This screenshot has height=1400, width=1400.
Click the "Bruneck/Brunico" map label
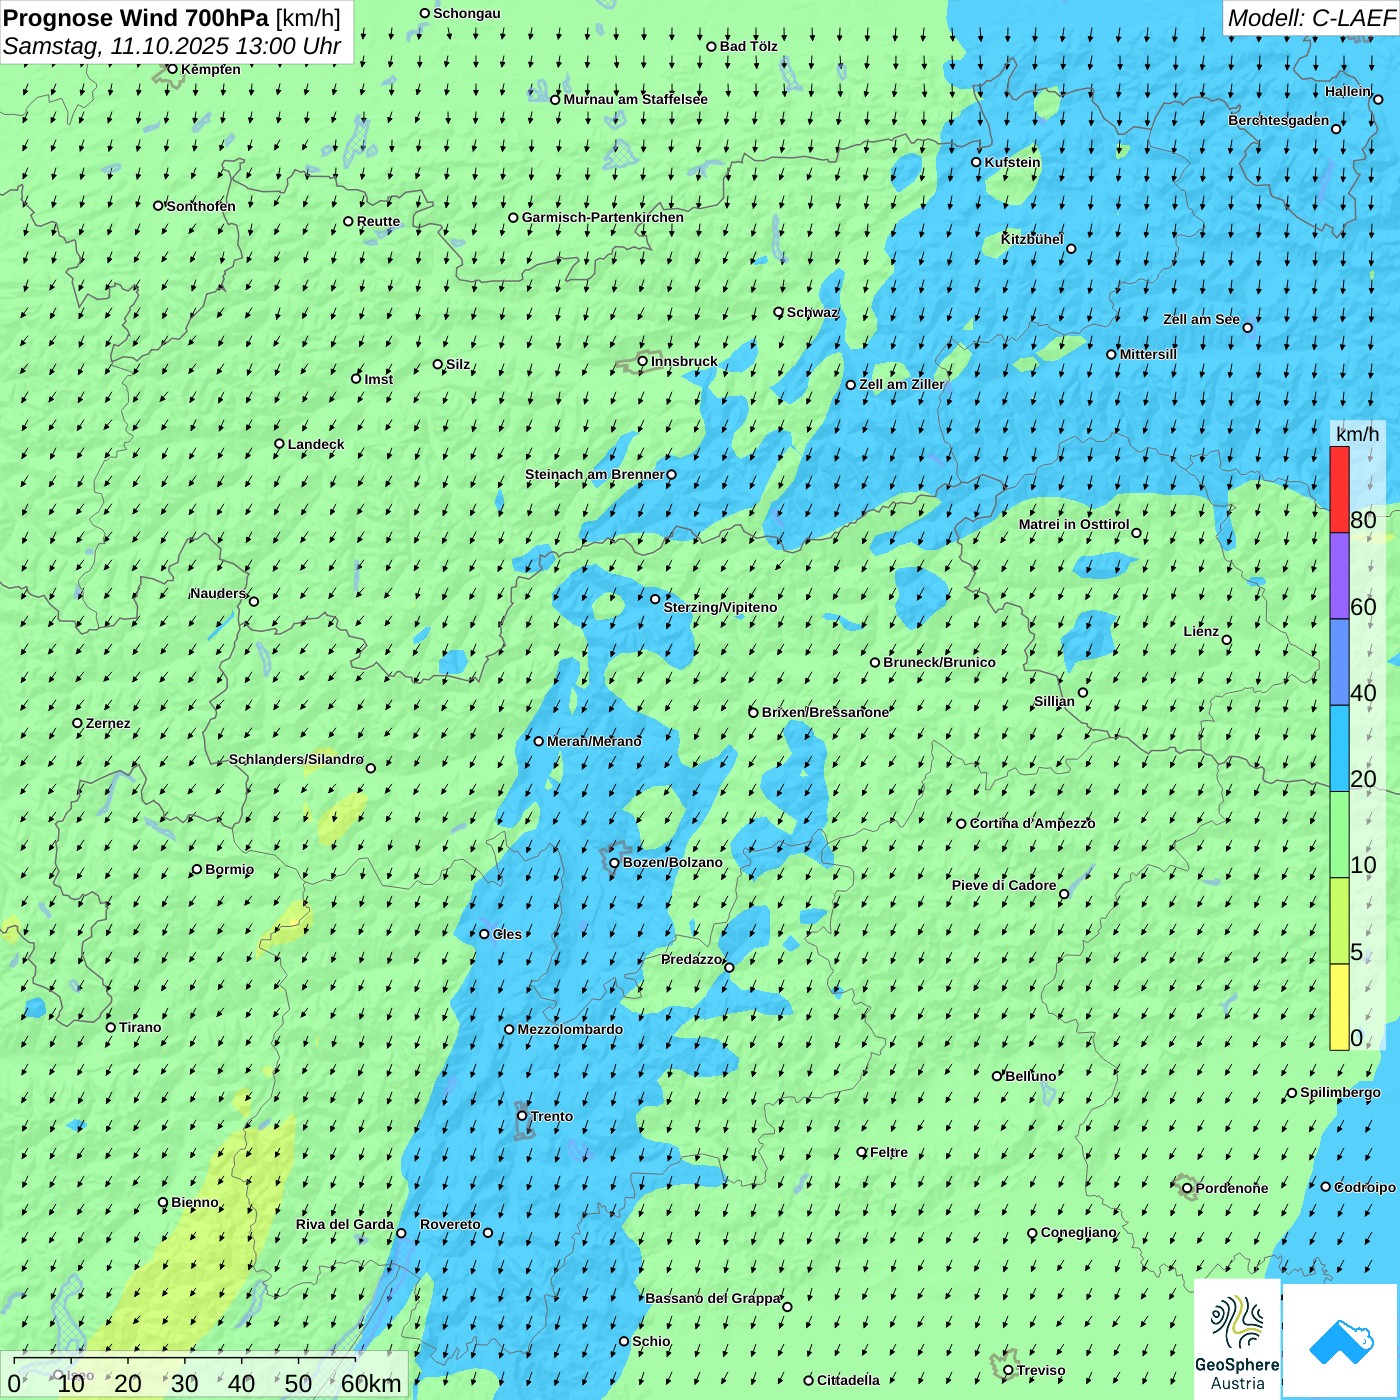tap(939, 662)
